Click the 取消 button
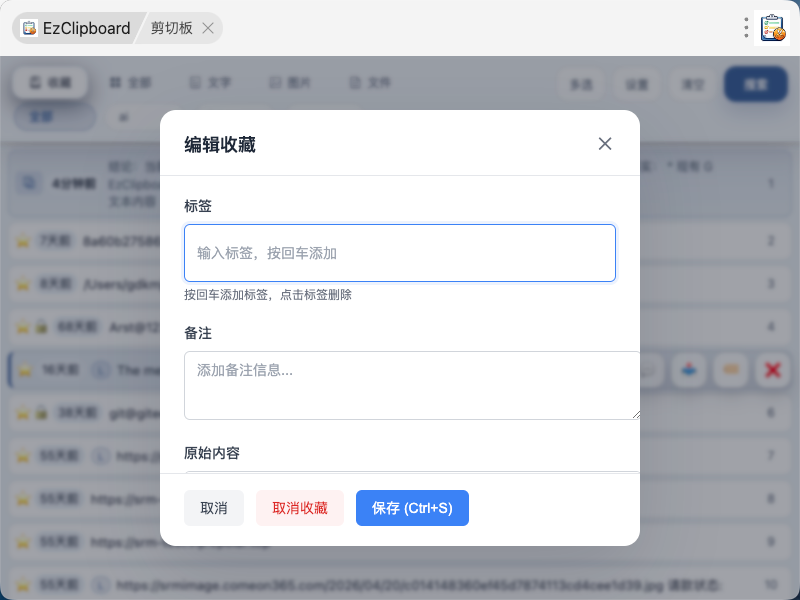Image resolution: width=800 pixels, height=600 pixels. coord(214,508)
